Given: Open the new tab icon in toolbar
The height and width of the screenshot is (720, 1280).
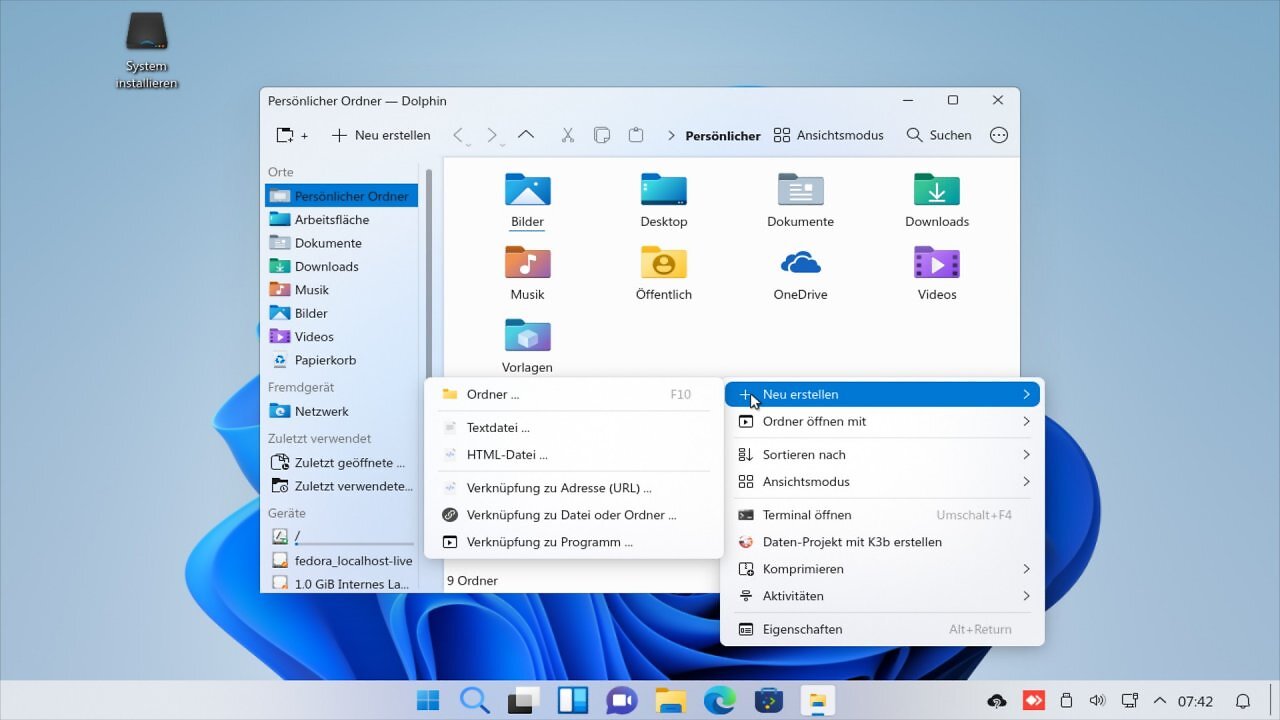Looking at the screenshot, I should tap(292, 135).
